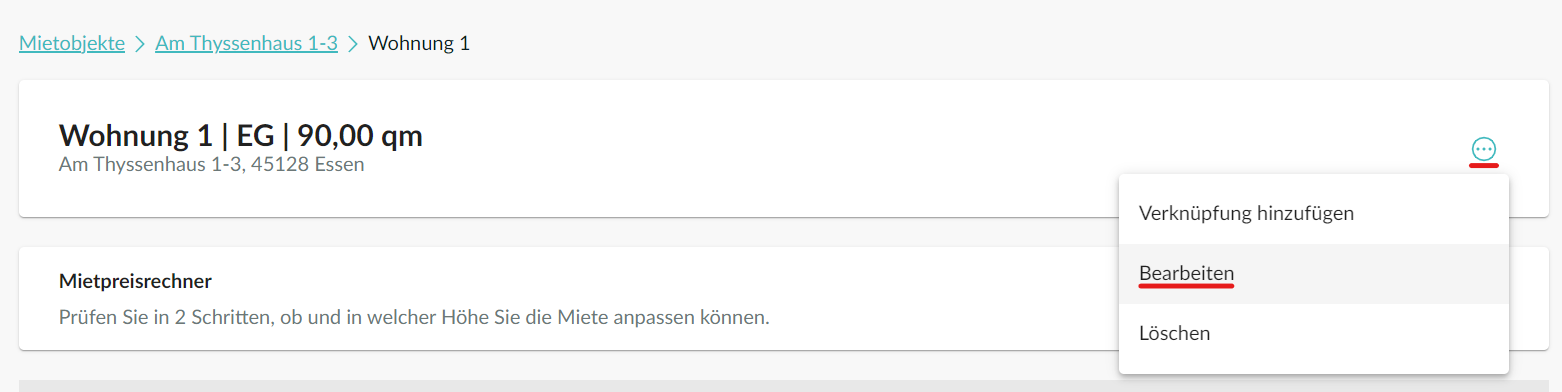The height and width of the screenshot is (392, 1562).
Task: Click the Mietpreisrechner description about 2 Schritten
Action: click(x=414, y=319)
